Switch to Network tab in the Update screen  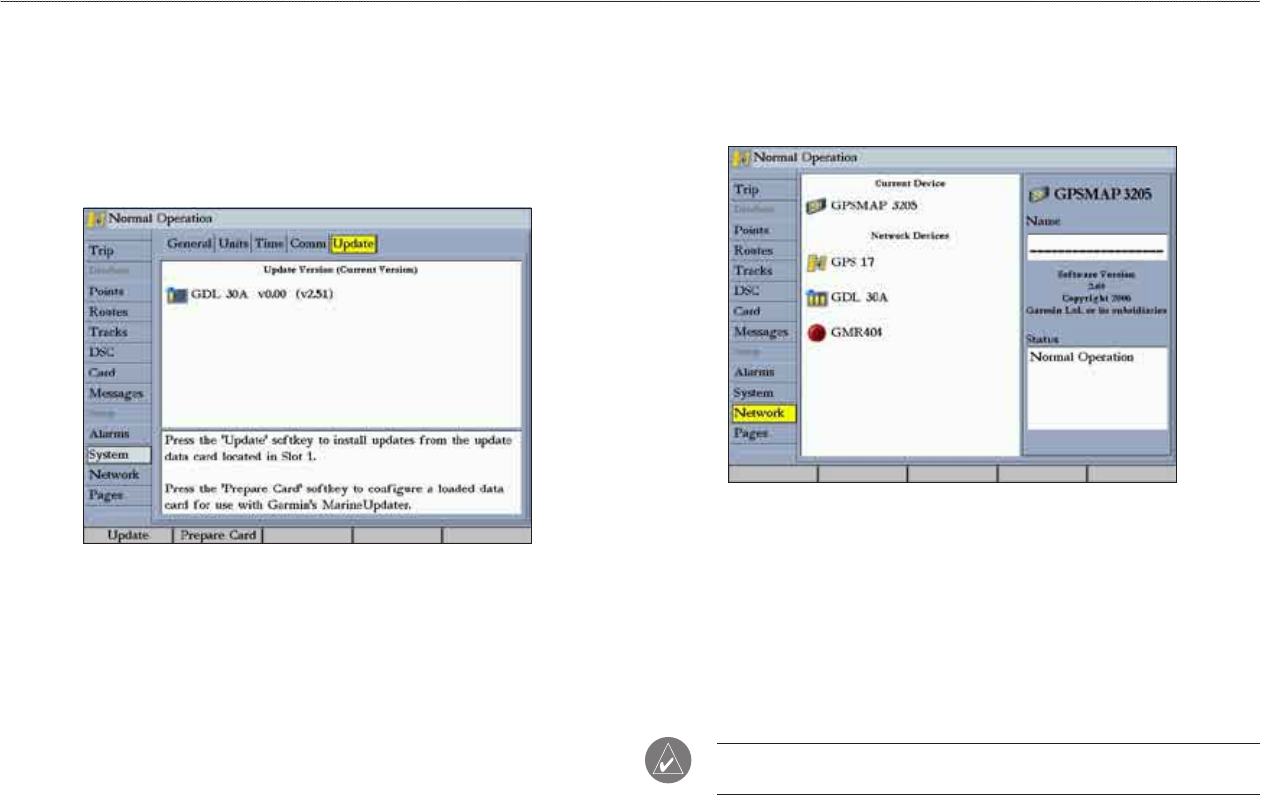(x=117, y=475)
